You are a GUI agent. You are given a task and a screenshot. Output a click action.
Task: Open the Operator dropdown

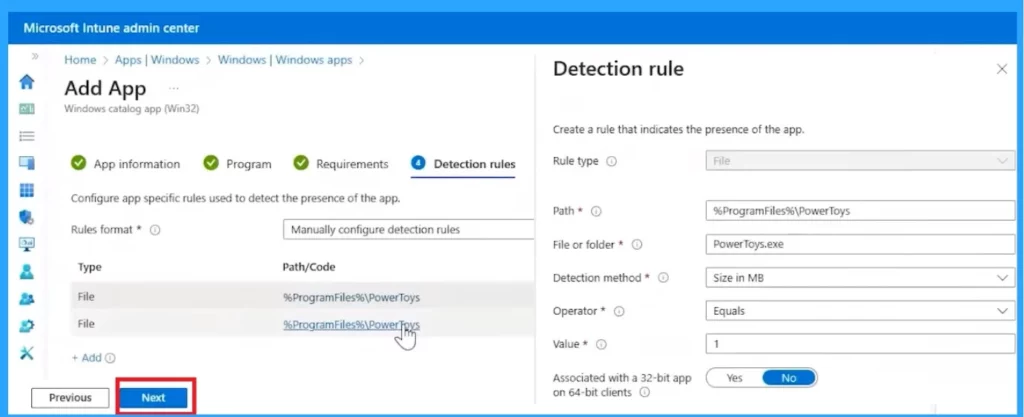(x=860, y=311)
